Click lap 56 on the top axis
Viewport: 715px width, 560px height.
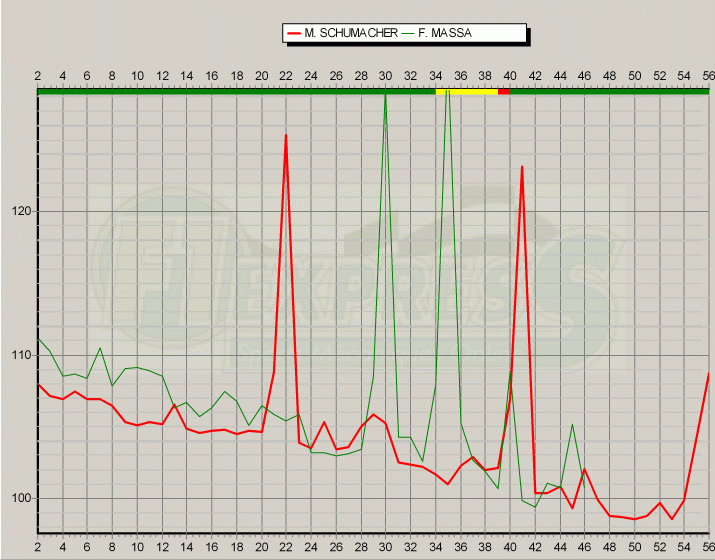point(708,76)
